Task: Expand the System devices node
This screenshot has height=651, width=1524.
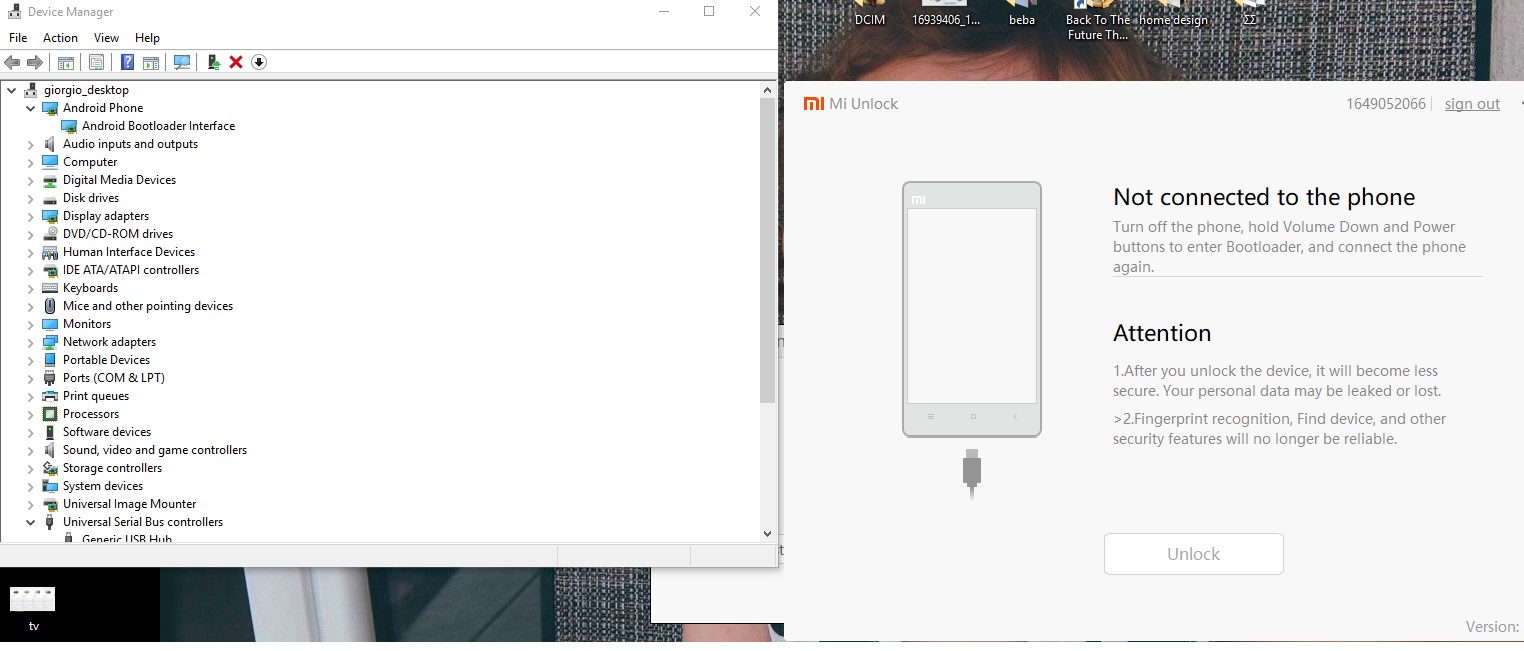Action: point(31,486)
